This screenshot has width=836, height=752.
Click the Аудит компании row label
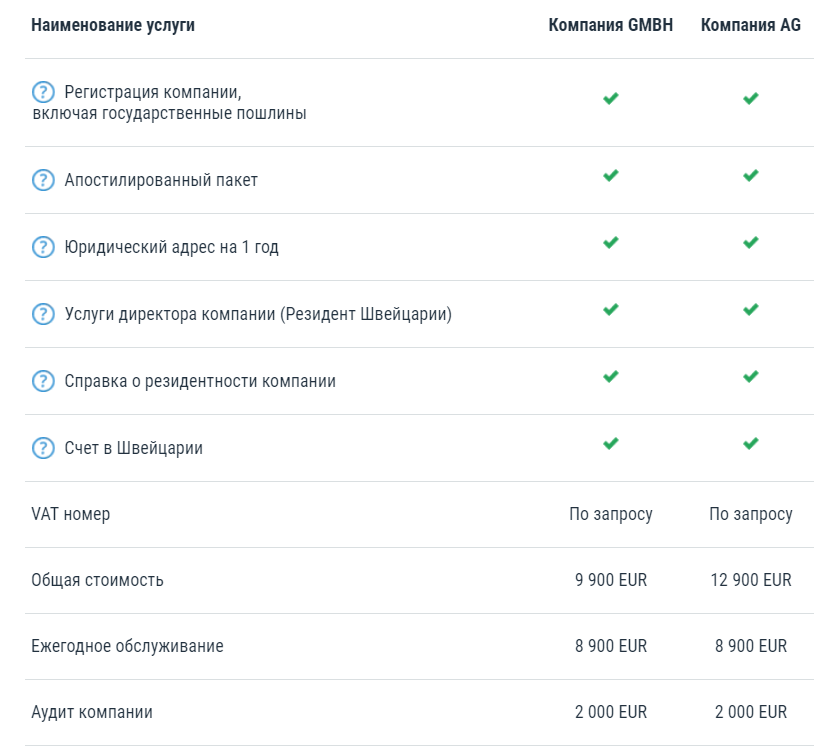[92, 712]
